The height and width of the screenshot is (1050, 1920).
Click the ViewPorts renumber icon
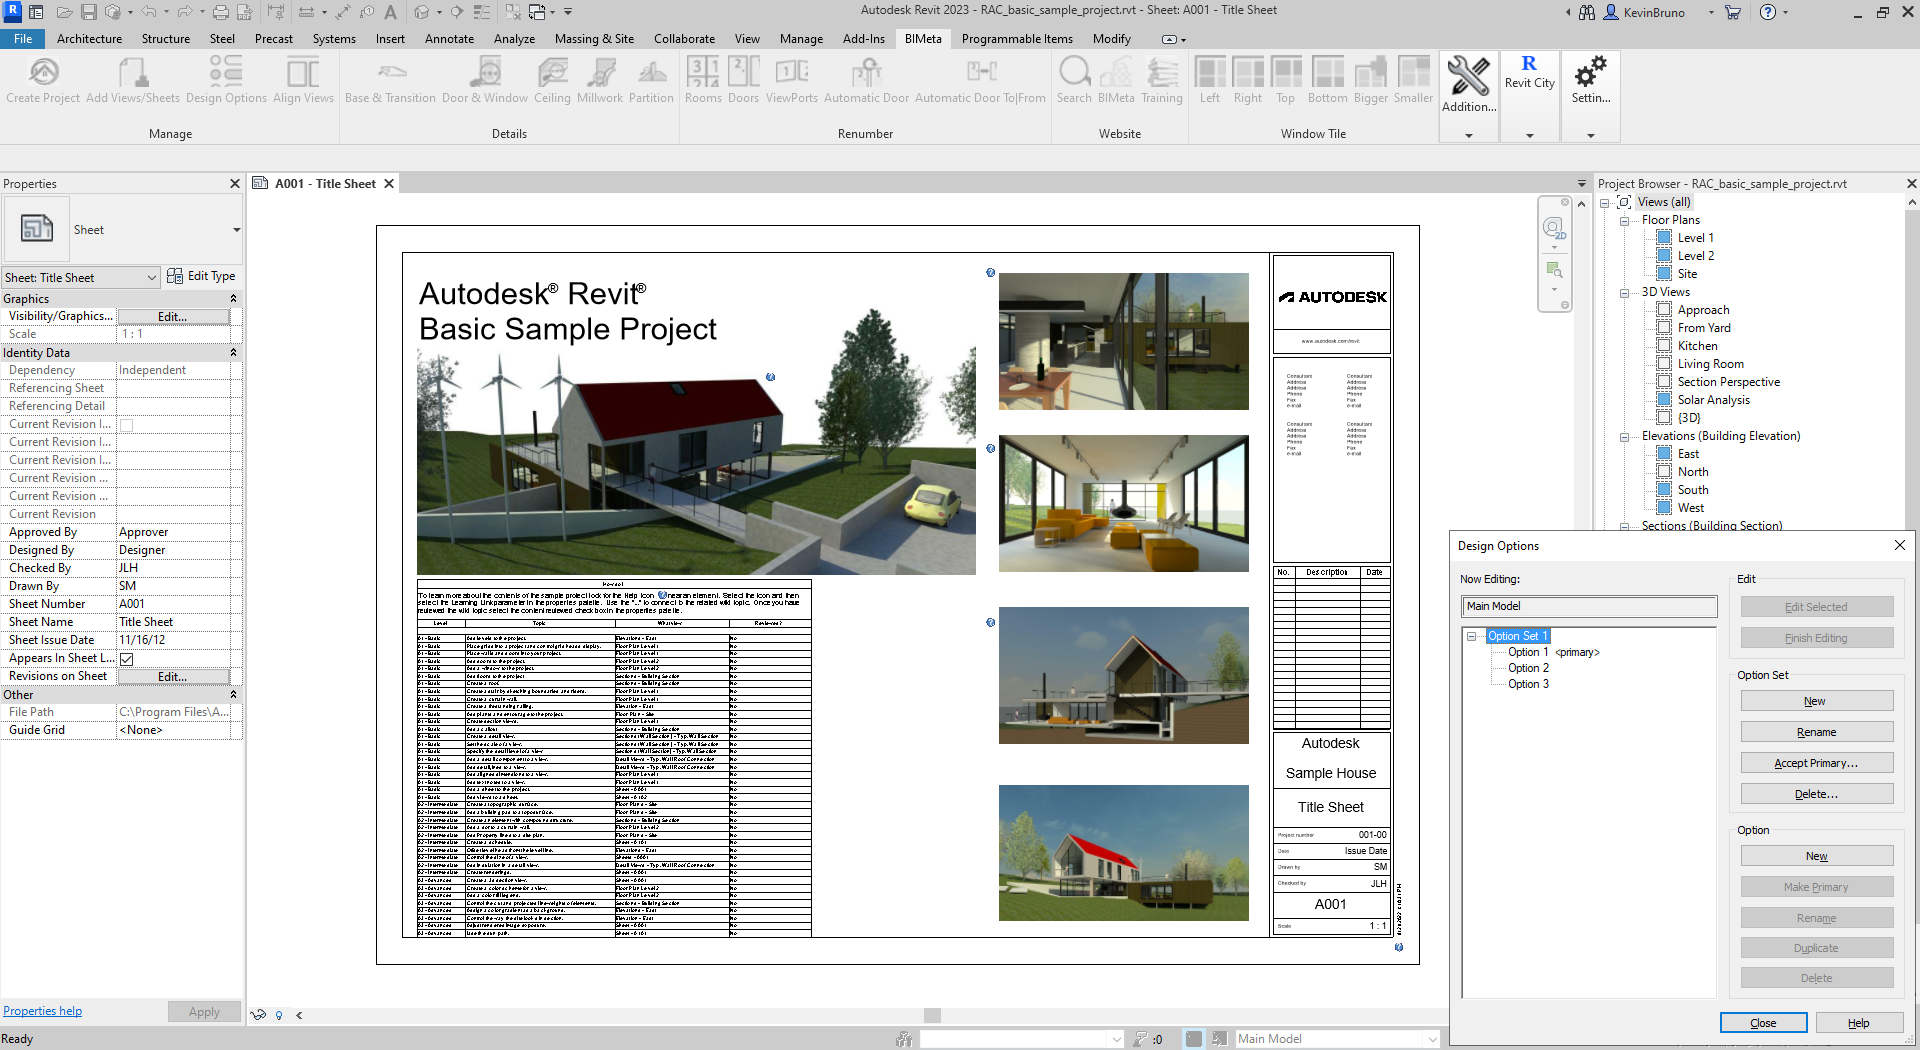coord(792,80)
